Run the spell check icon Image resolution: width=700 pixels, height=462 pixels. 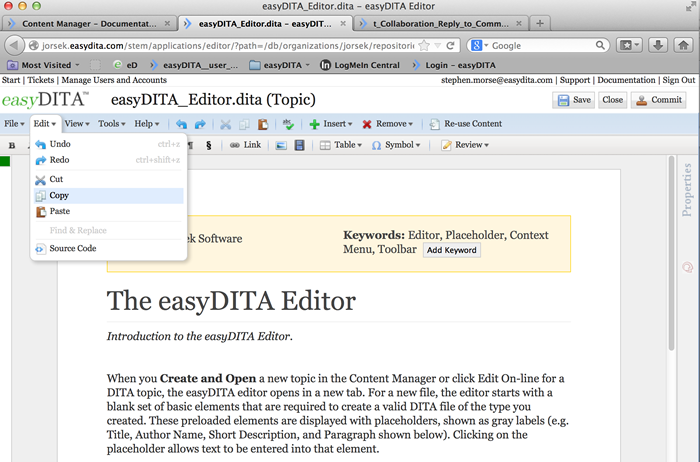coord(288,124)
